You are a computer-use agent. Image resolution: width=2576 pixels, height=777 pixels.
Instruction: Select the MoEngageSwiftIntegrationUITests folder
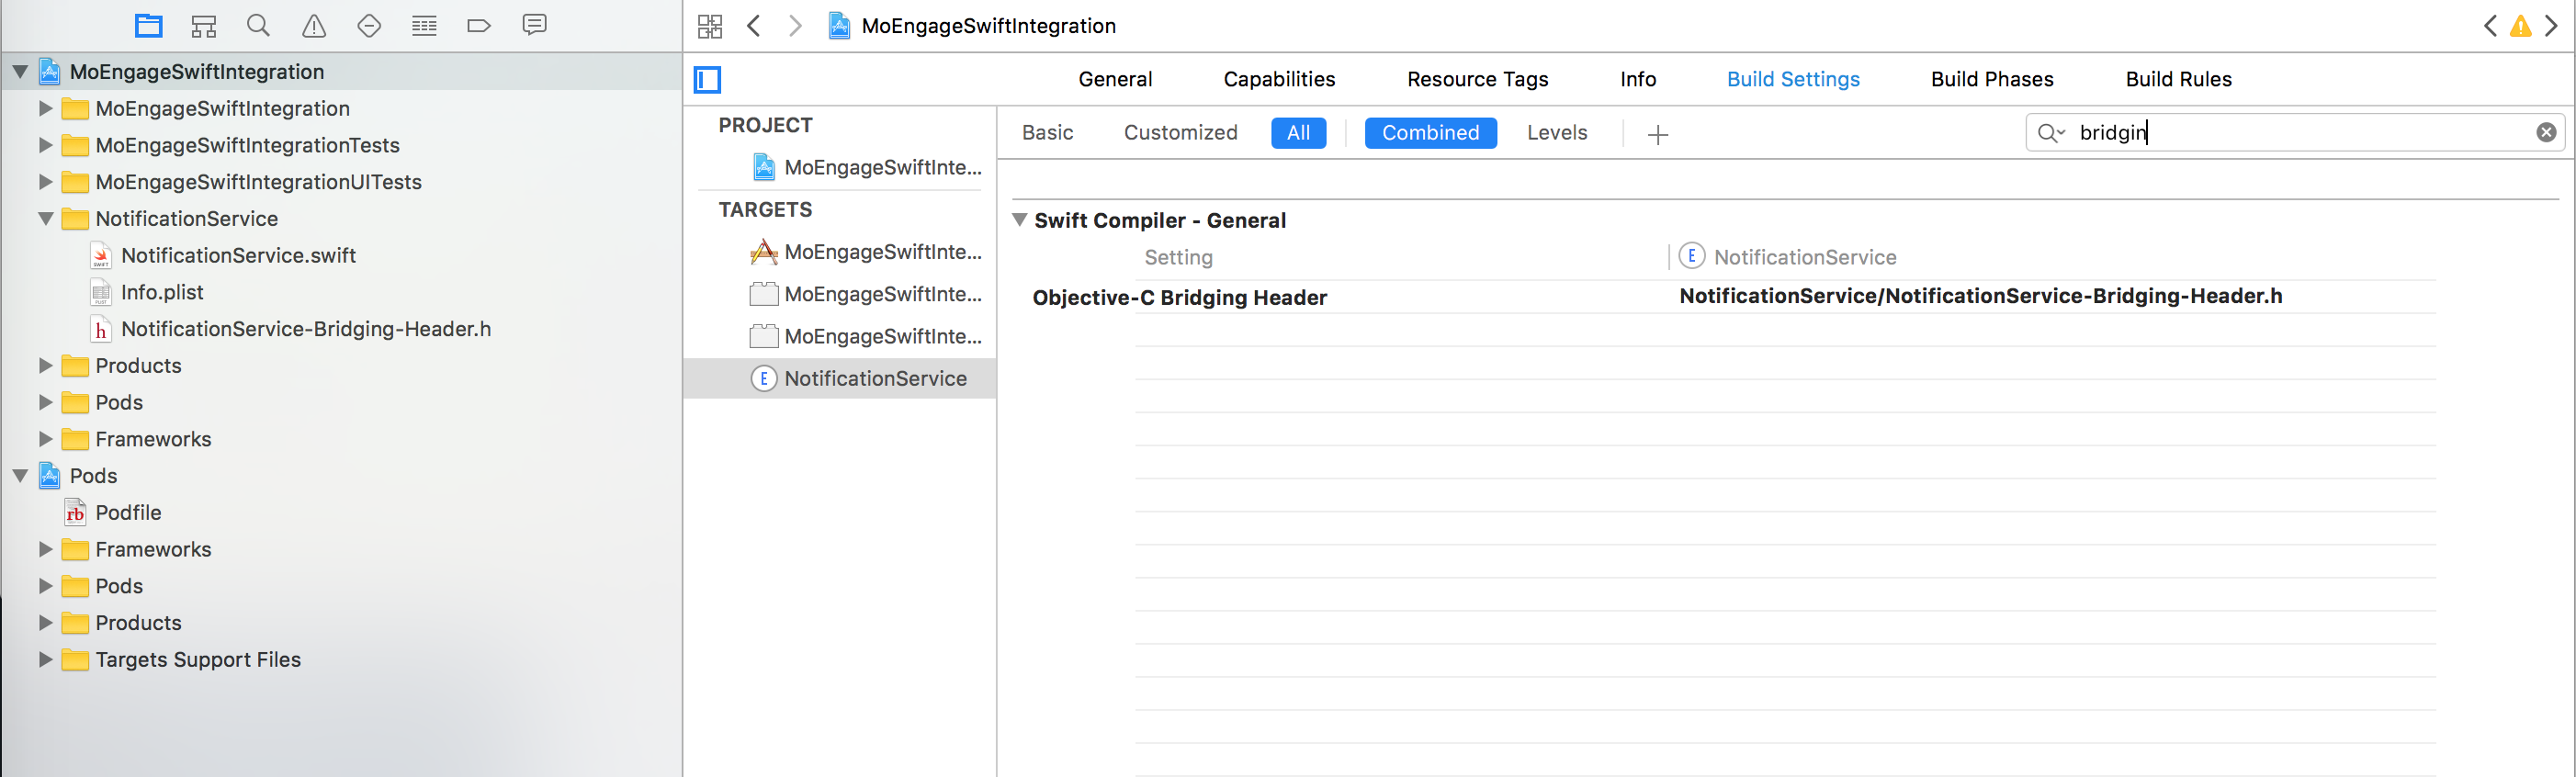[x=258, y=182]
